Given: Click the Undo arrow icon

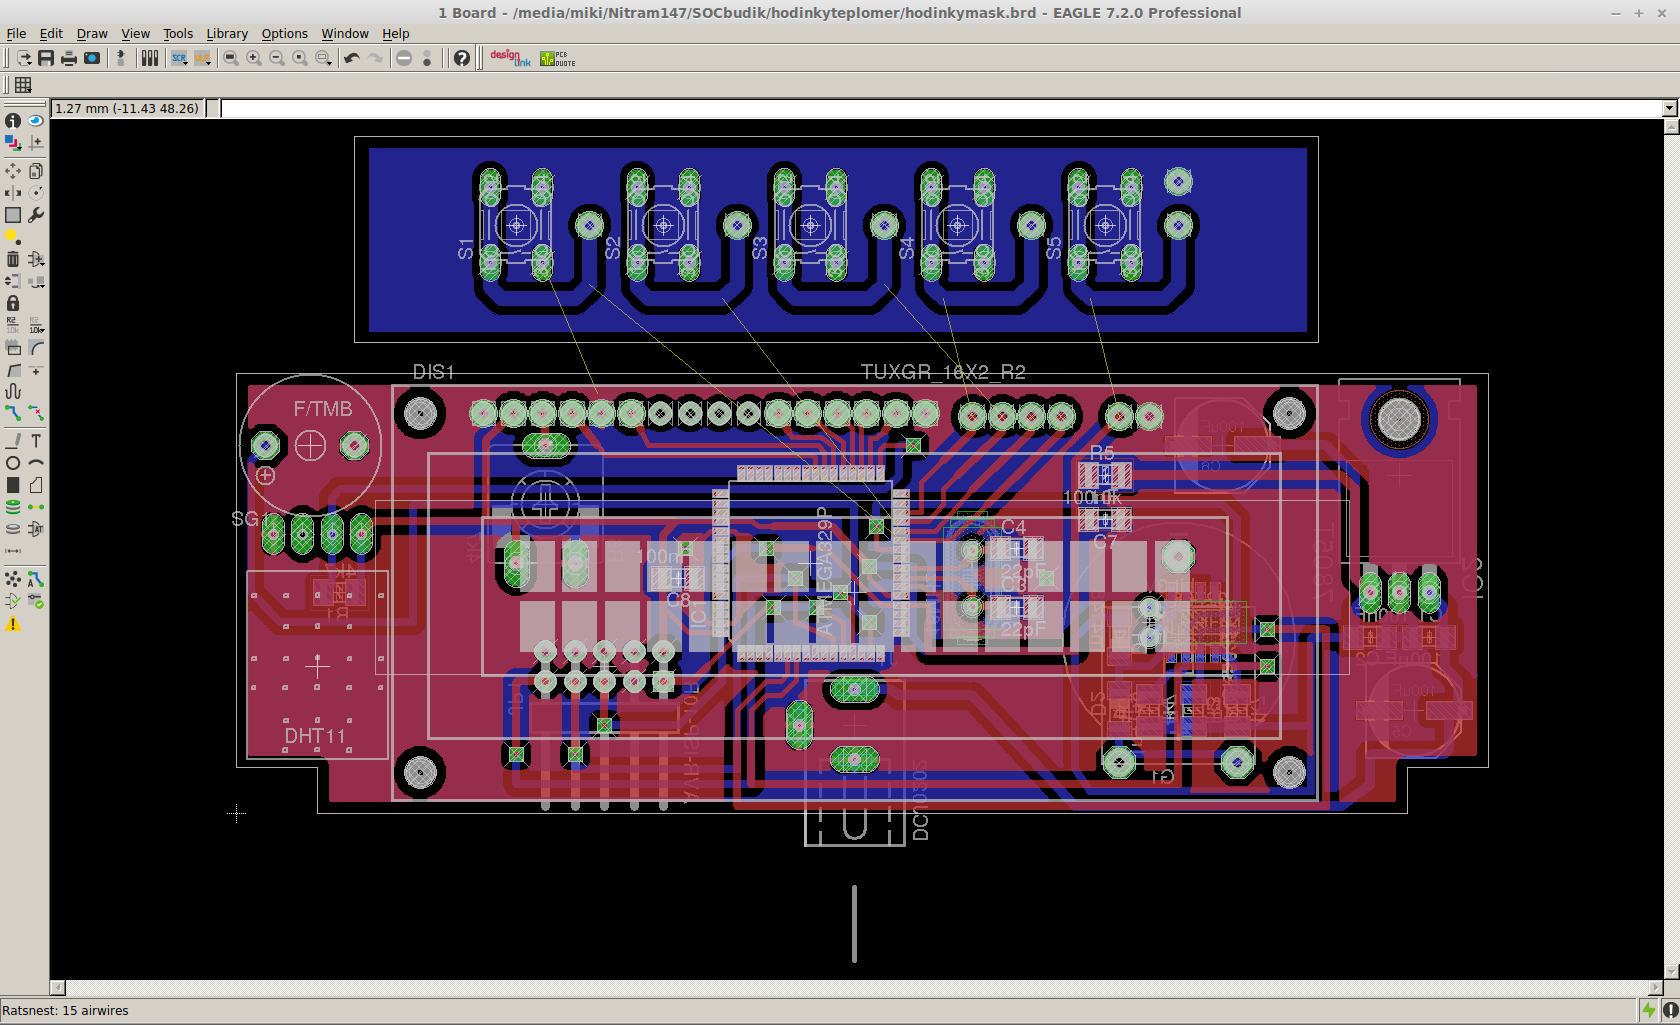Looking at the screenshot, I should pyautogui.click(x=352, y=58).
